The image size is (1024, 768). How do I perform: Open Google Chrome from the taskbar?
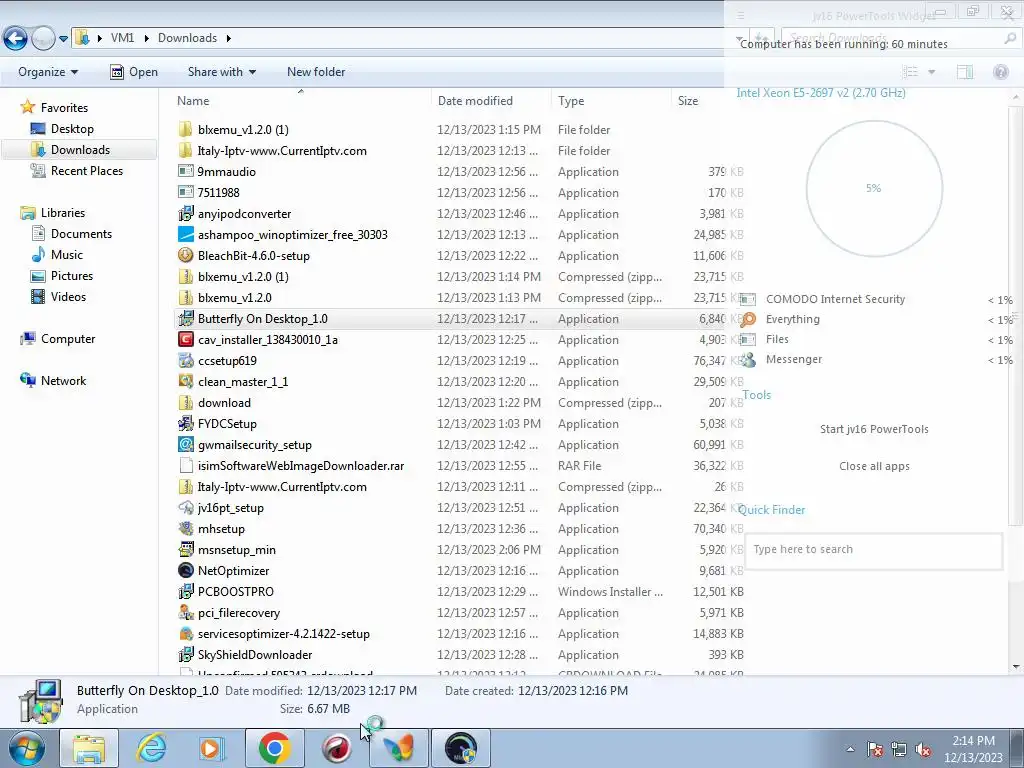click(274, 748)
